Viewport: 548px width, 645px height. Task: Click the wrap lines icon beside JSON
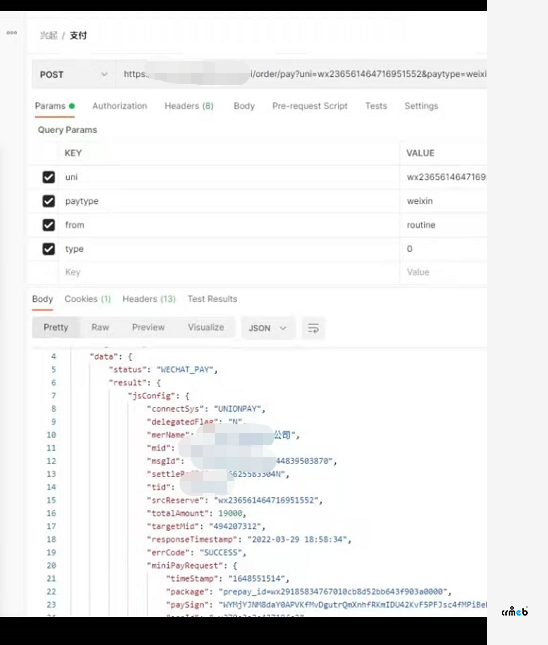313,328
